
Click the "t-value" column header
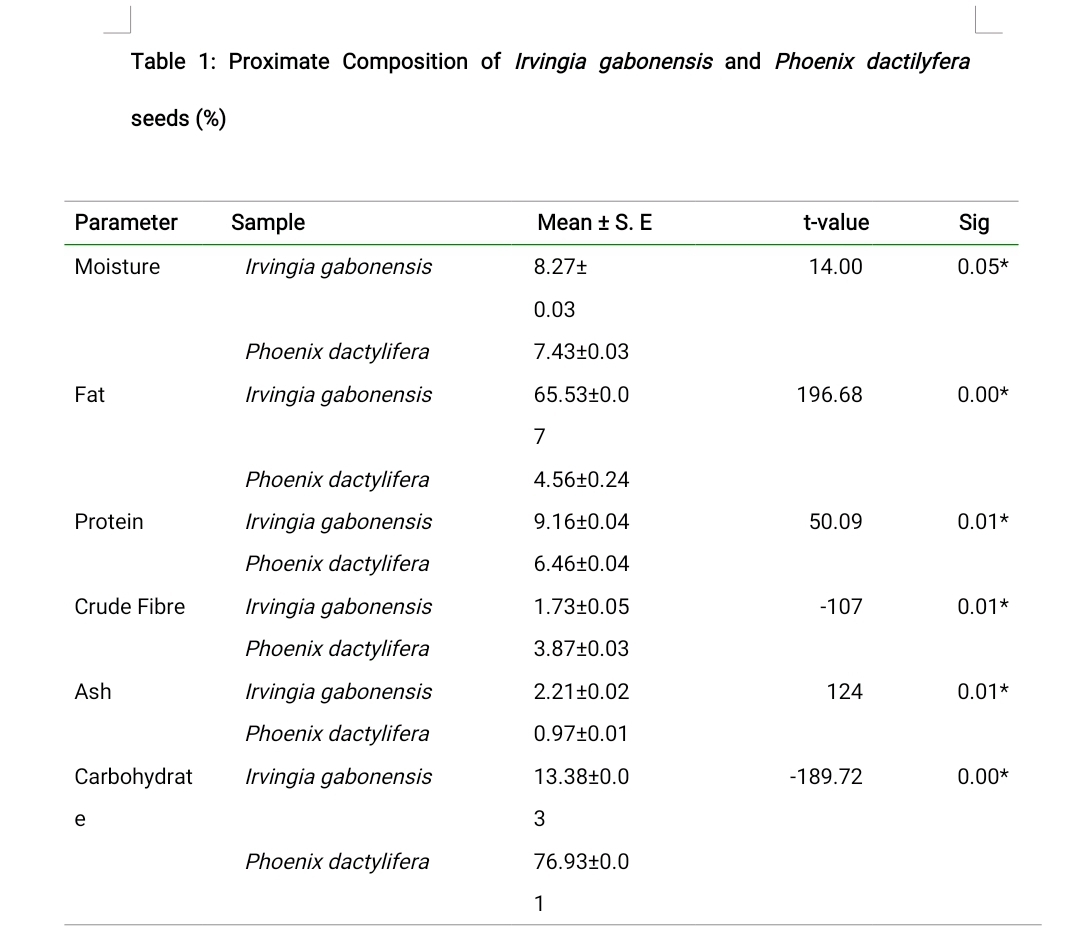(x=836, y=223)
